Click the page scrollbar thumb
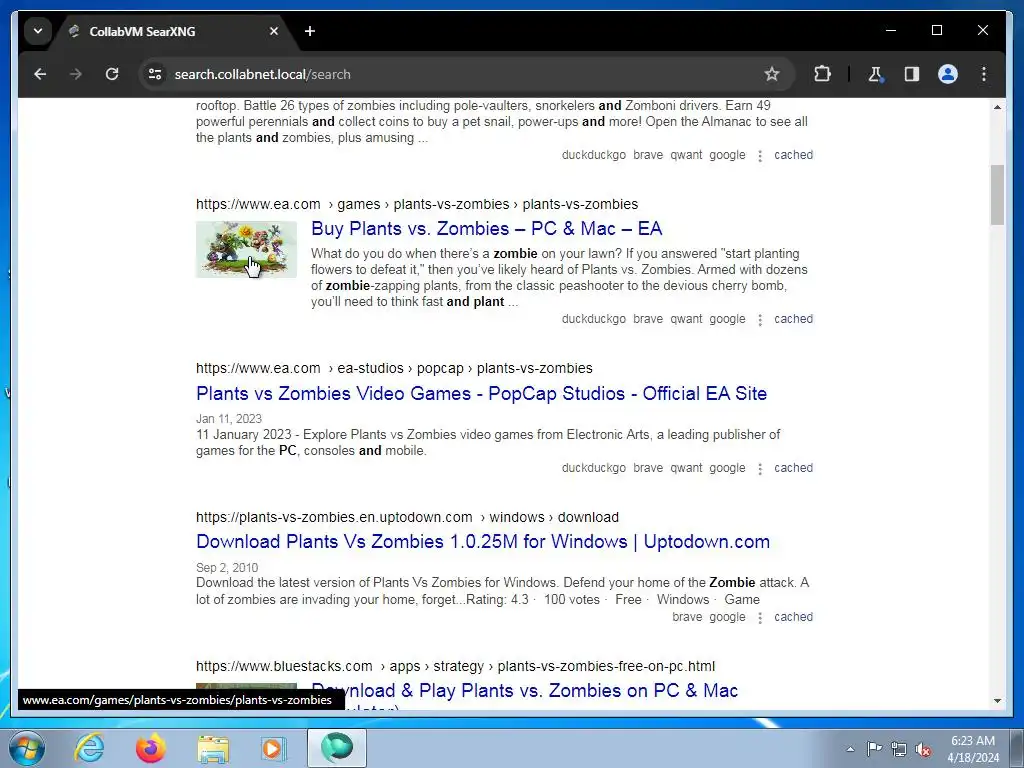 [997, 195]
